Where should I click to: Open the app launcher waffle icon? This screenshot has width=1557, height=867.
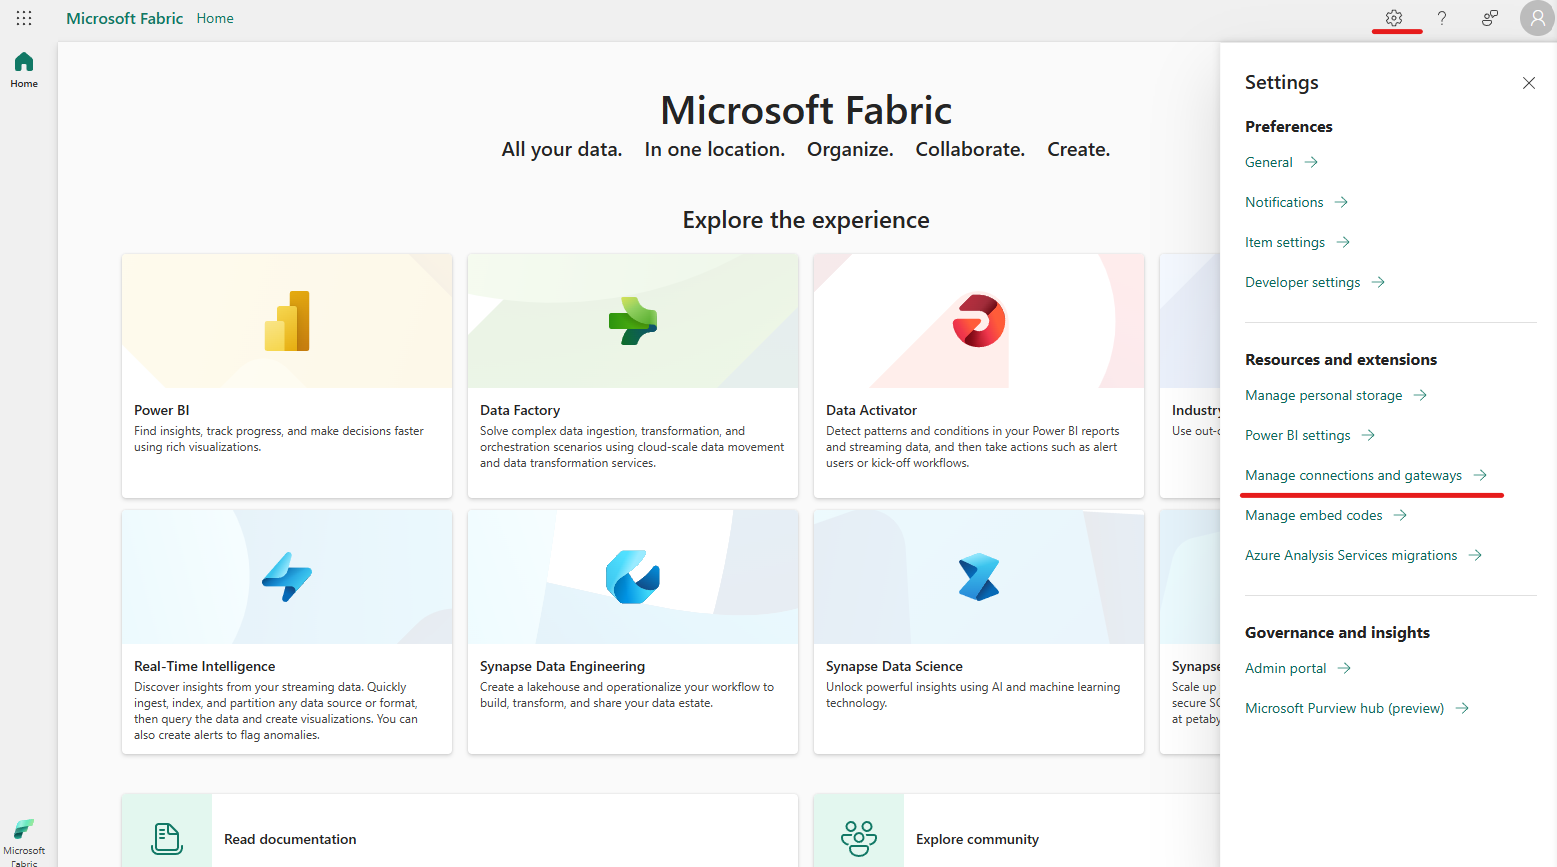click(x=24, y=18)
